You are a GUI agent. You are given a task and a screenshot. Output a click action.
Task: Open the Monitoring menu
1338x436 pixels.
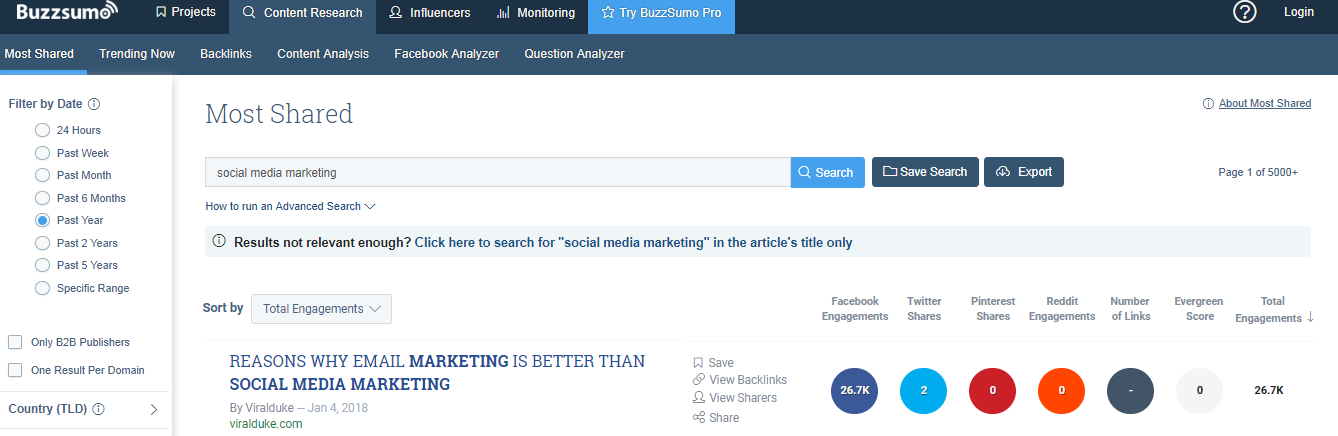(535, 13)
